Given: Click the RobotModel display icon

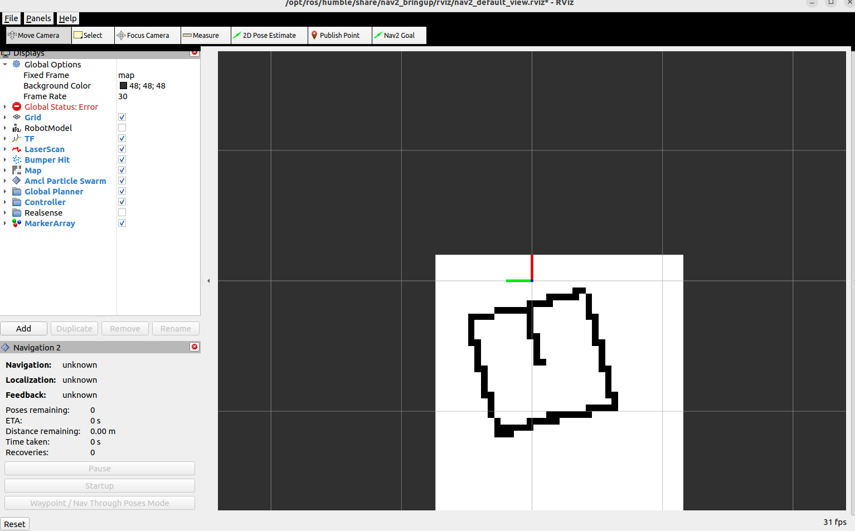Looking at the screenshot, I should click(x=16, y=128).
